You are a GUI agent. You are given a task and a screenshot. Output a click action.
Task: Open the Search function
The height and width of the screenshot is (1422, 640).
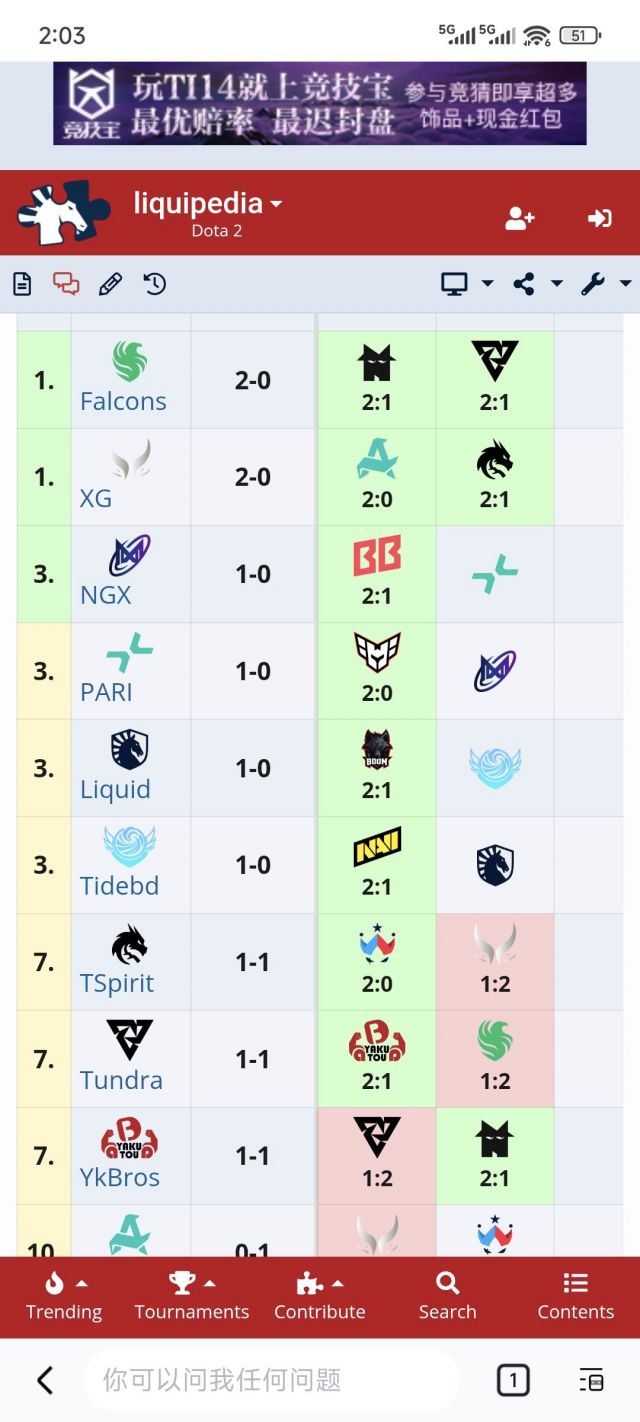(446, 1297)
